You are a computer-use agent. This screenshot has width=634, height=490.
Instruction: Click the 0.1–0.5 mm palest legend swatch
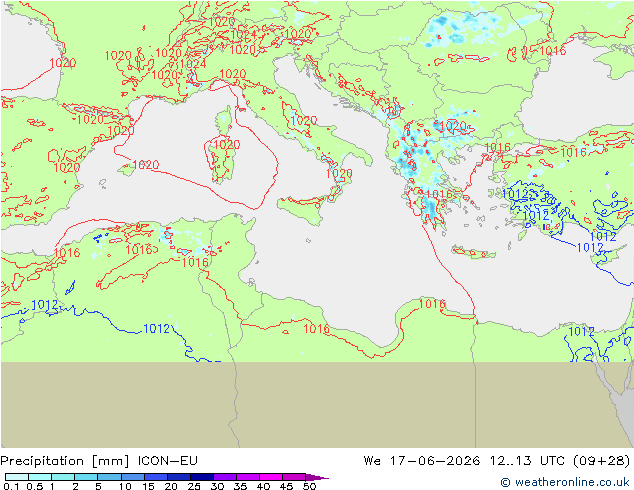(x=17, y=477)
